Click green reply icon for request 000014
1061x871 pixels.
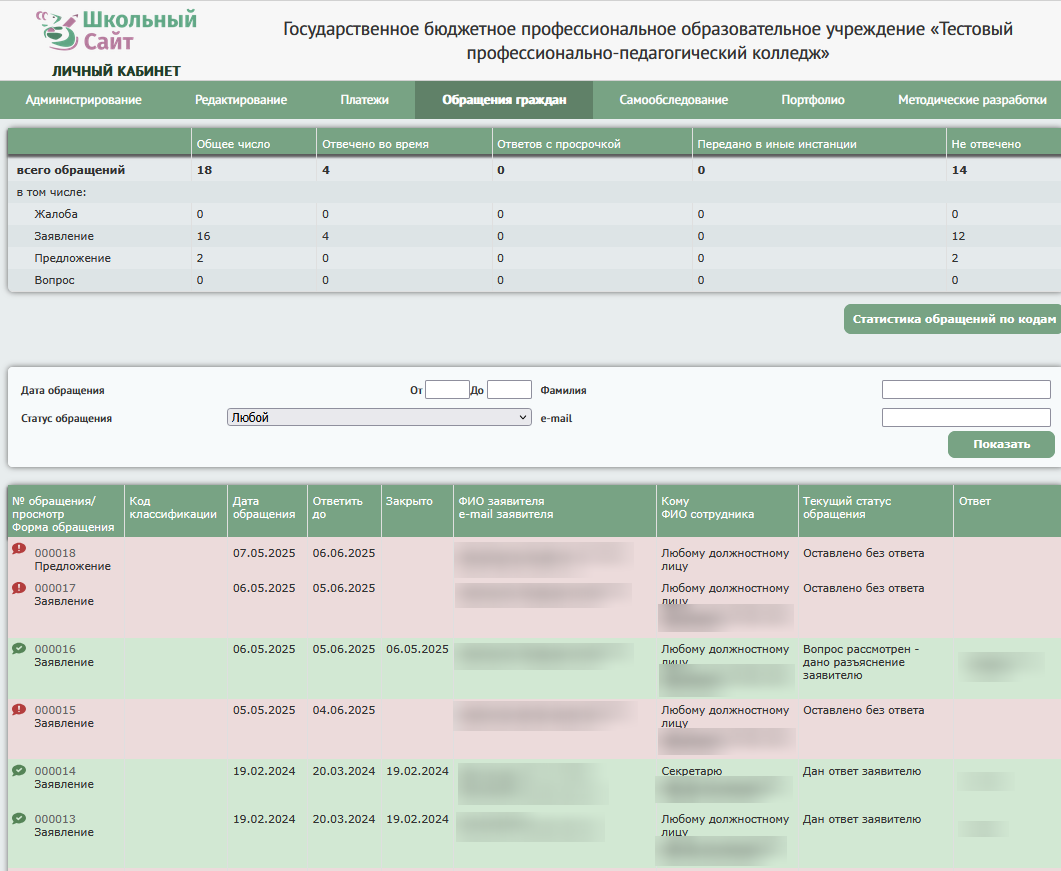[19, 771]
